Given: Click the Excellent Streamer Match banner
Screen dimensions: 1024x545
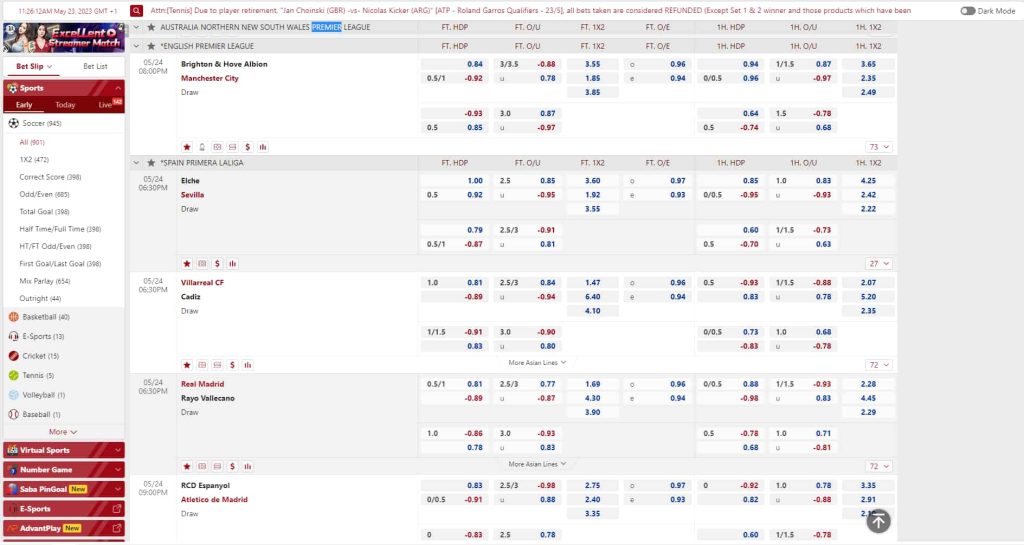Looking at the screenshot, I should click(x=63, y=38).
